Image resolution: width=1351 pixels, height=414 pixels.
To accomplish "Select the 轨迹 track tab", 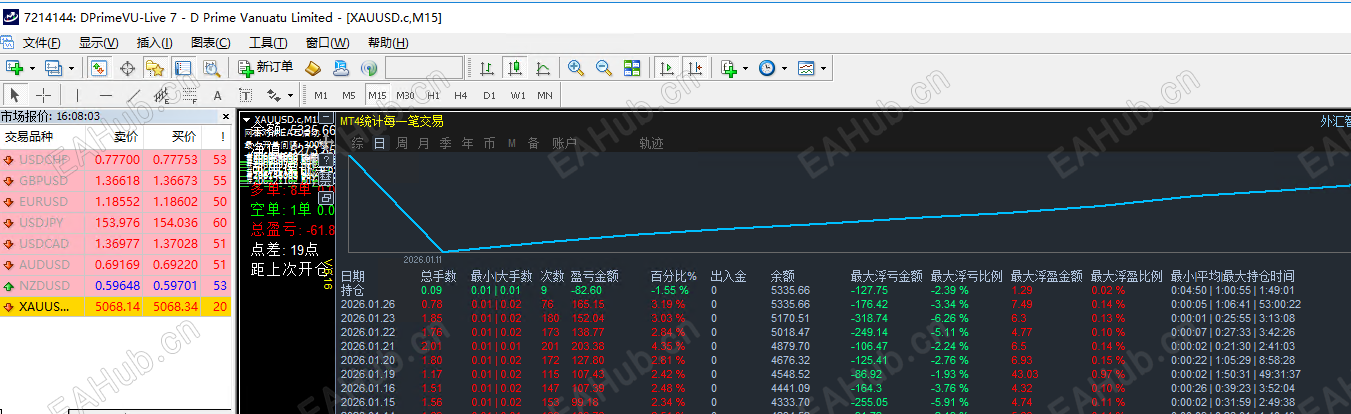I will (x=652, y=143).
